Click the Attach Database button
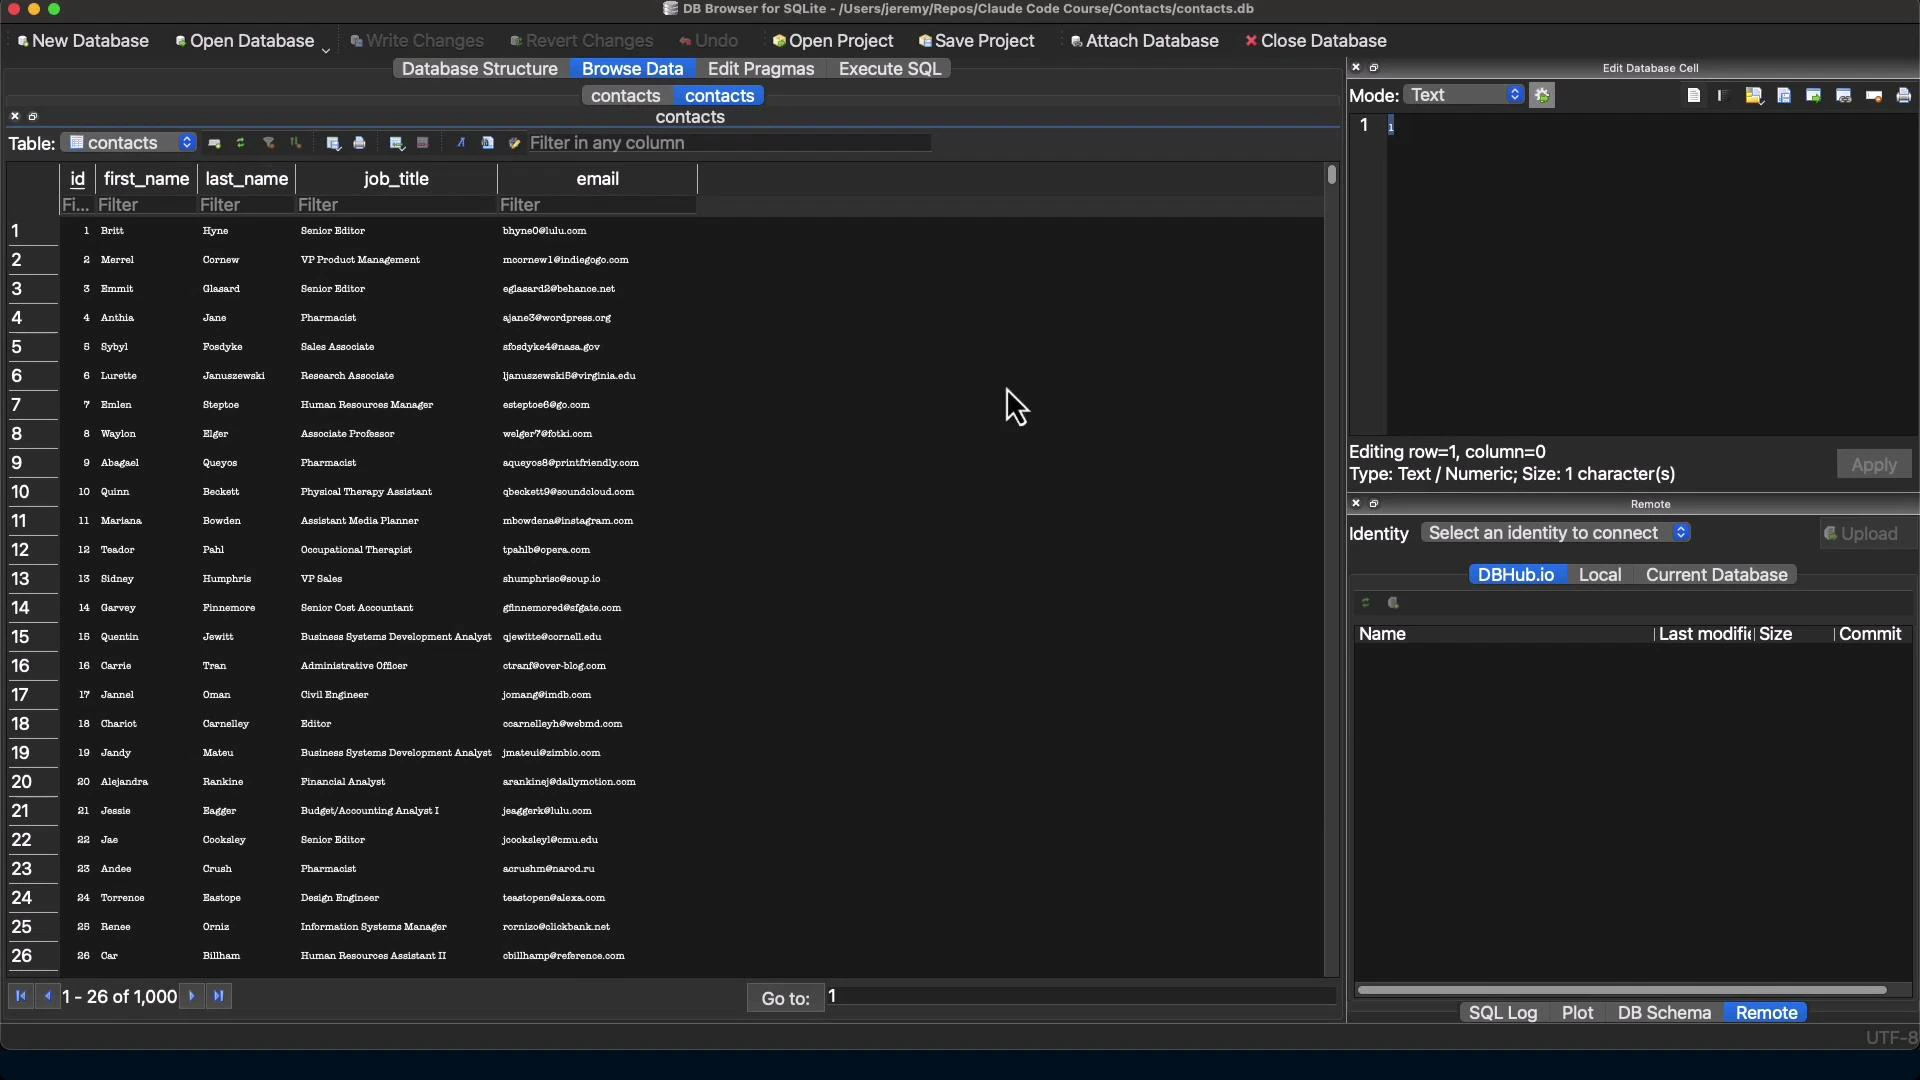Image resolution: width=1920 pixels, height=1080 pixels. click(1144, 41)
